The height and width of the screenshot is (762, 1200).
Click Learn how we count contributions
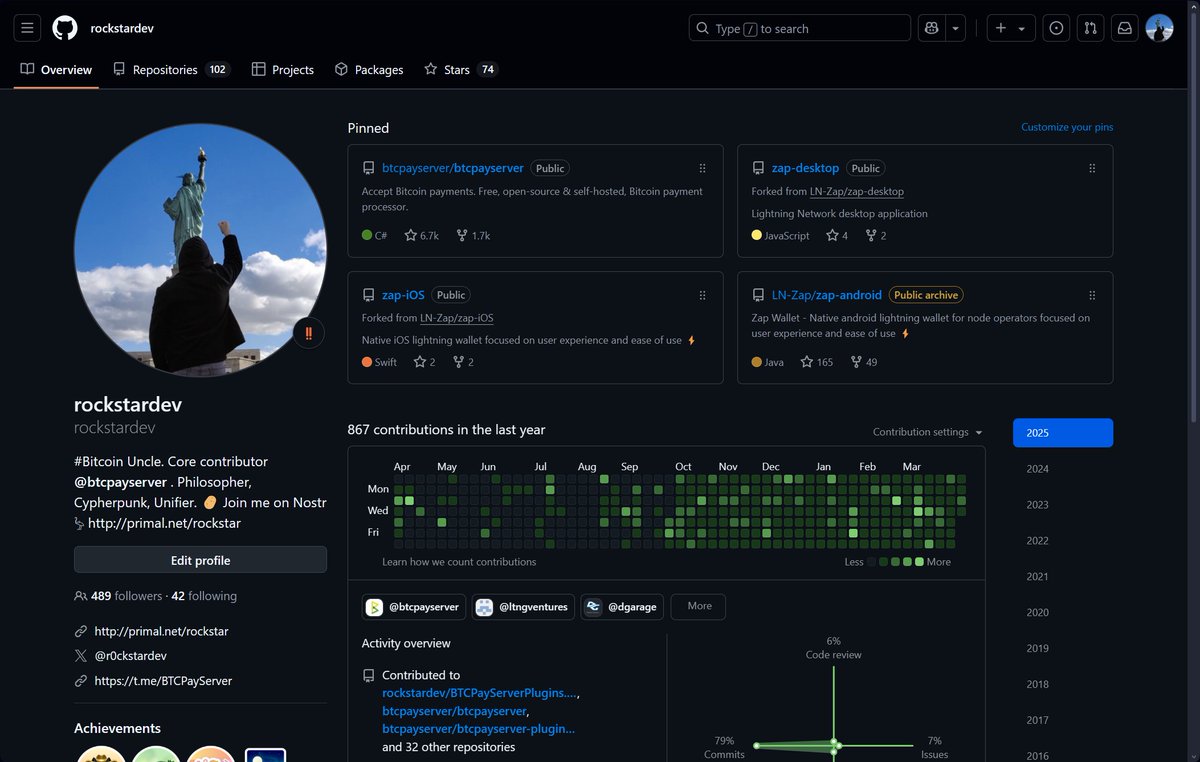(x=459, y=562)
